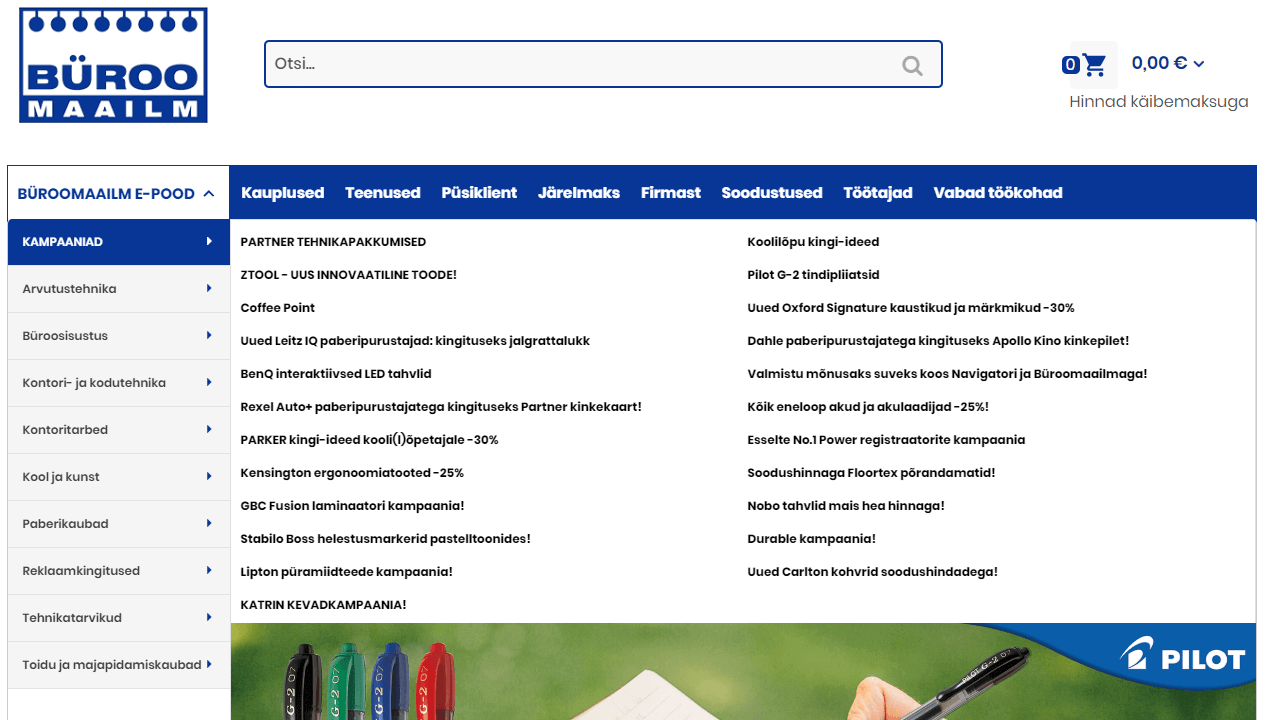
Task: Open Esselte No.1 Power registraatorite link
Action: pos(886,440)
